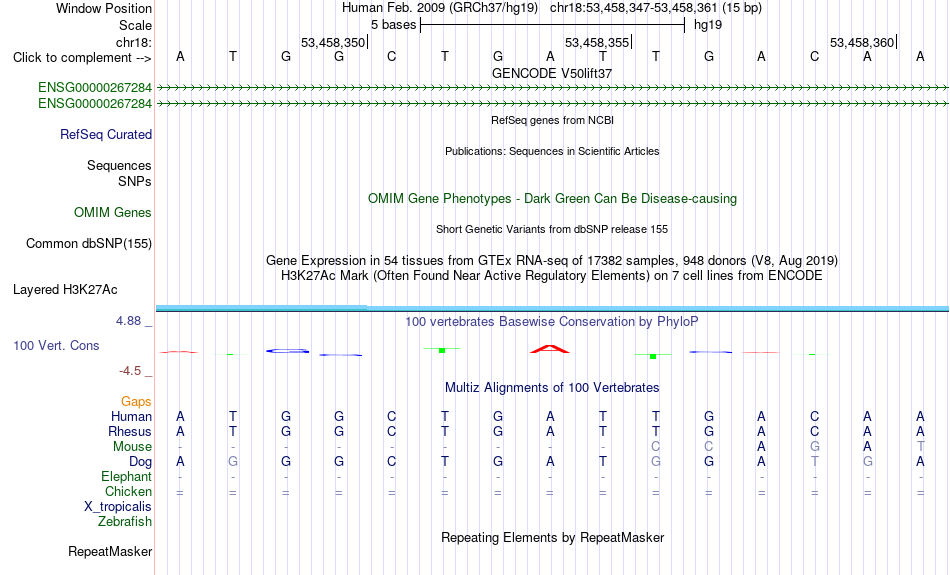
Task: Select the 'Dog' species row label
Action: [140, 462]
